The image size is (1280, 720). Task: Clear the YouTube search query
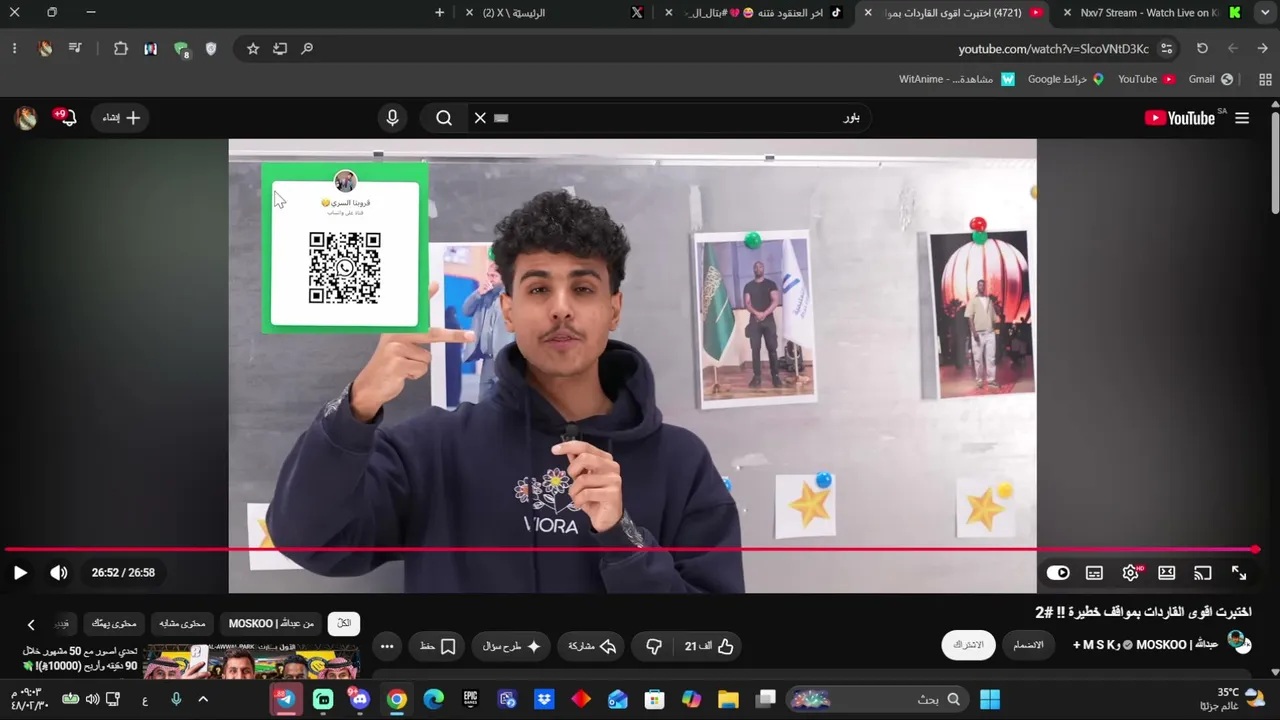480,118
